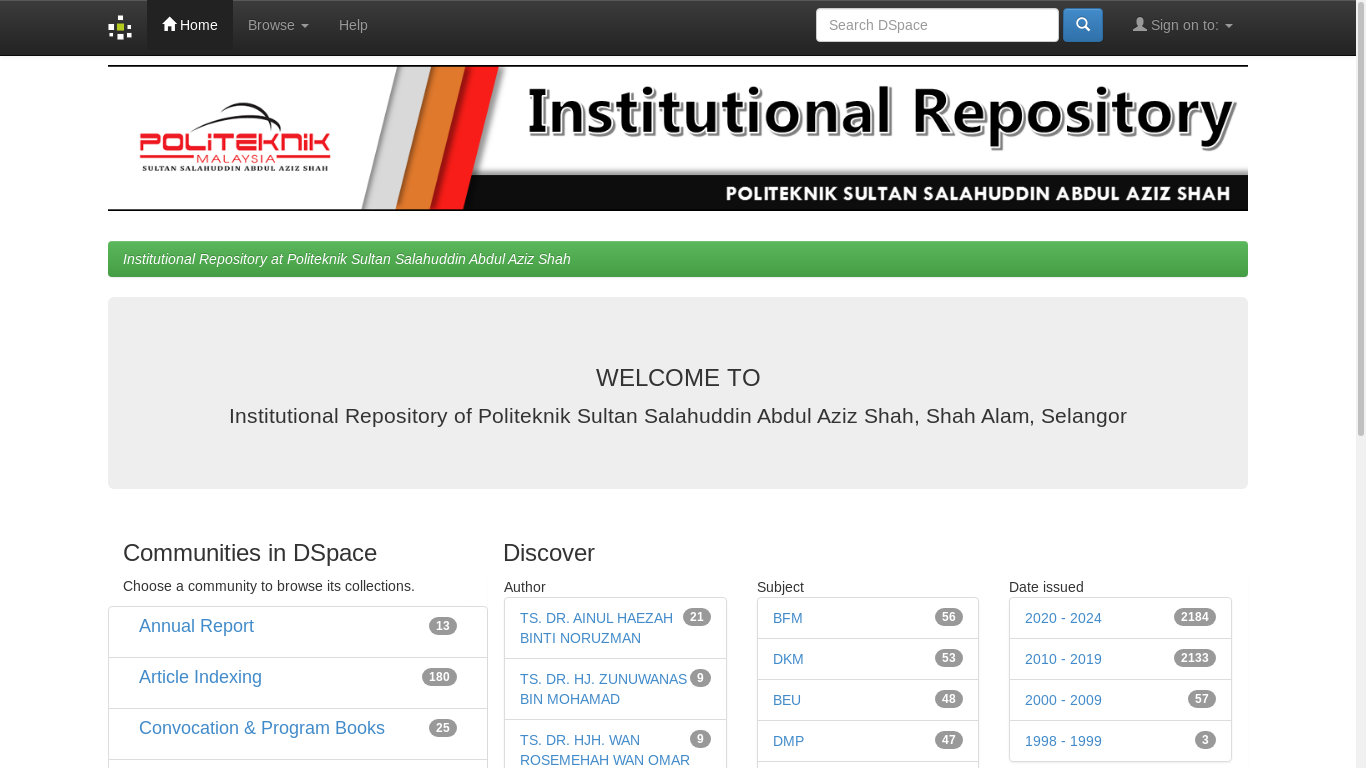Click the 53 badge beside DKM
The height and width of the screenshot is (768, 1366).
pyautogui.click(x=949, y=658)
